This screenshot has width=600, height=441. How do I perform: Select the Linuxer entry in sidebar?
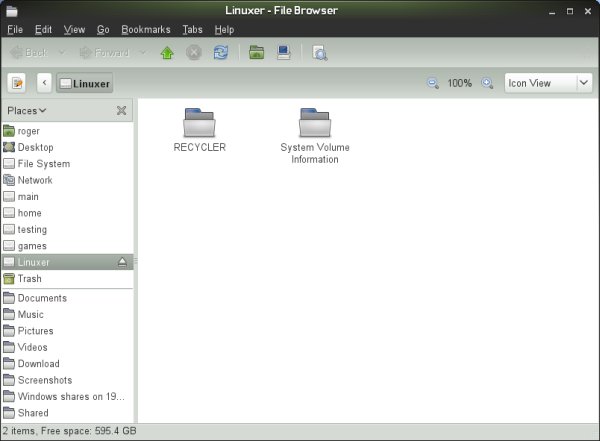67,262
